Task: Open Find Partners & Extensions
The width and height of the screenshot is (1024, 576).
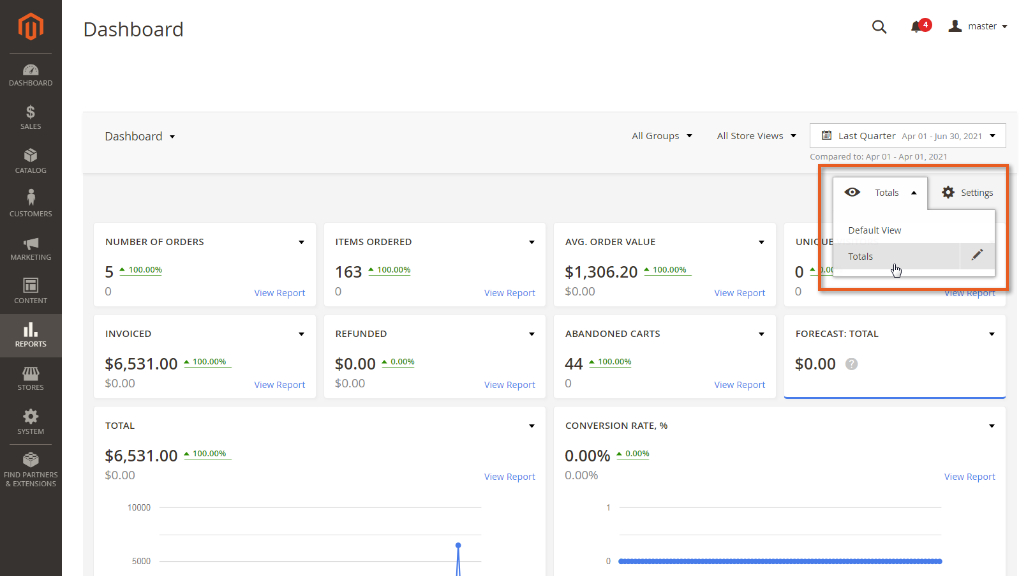Action: pyautogui.click(x=31, y=470)
